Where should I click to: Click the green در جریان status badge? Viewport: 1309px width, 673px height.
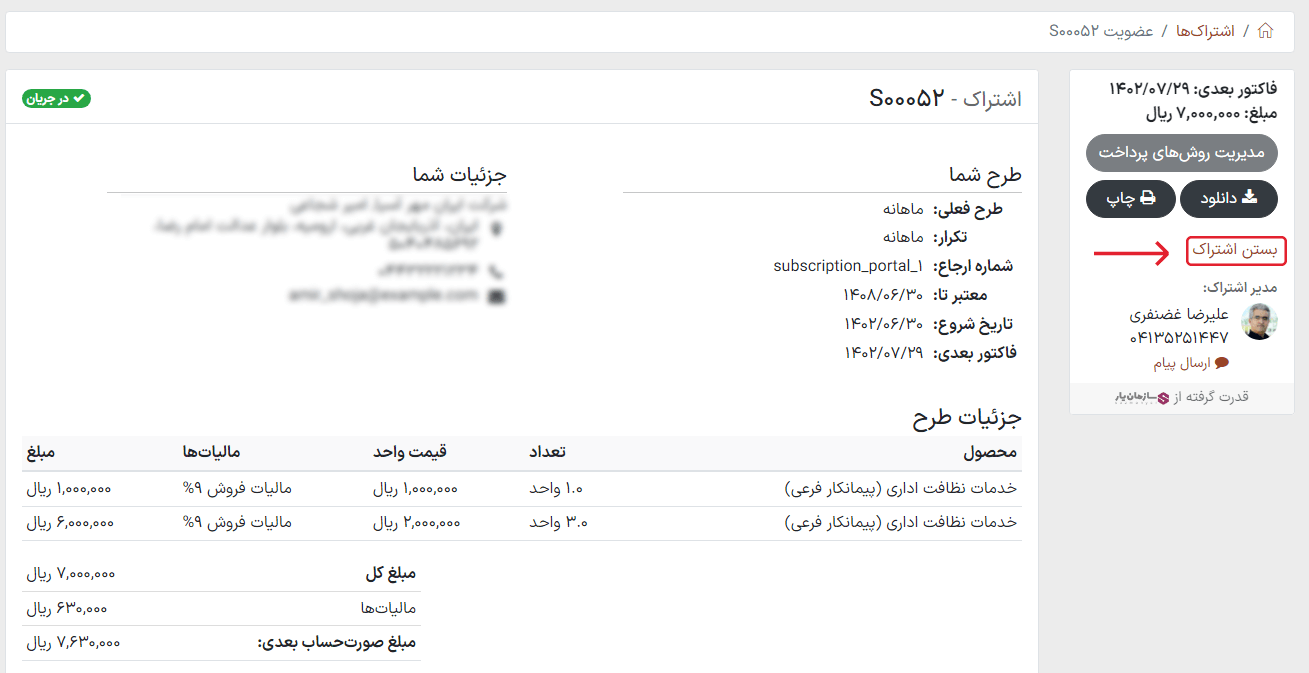(x=56, y=98)
